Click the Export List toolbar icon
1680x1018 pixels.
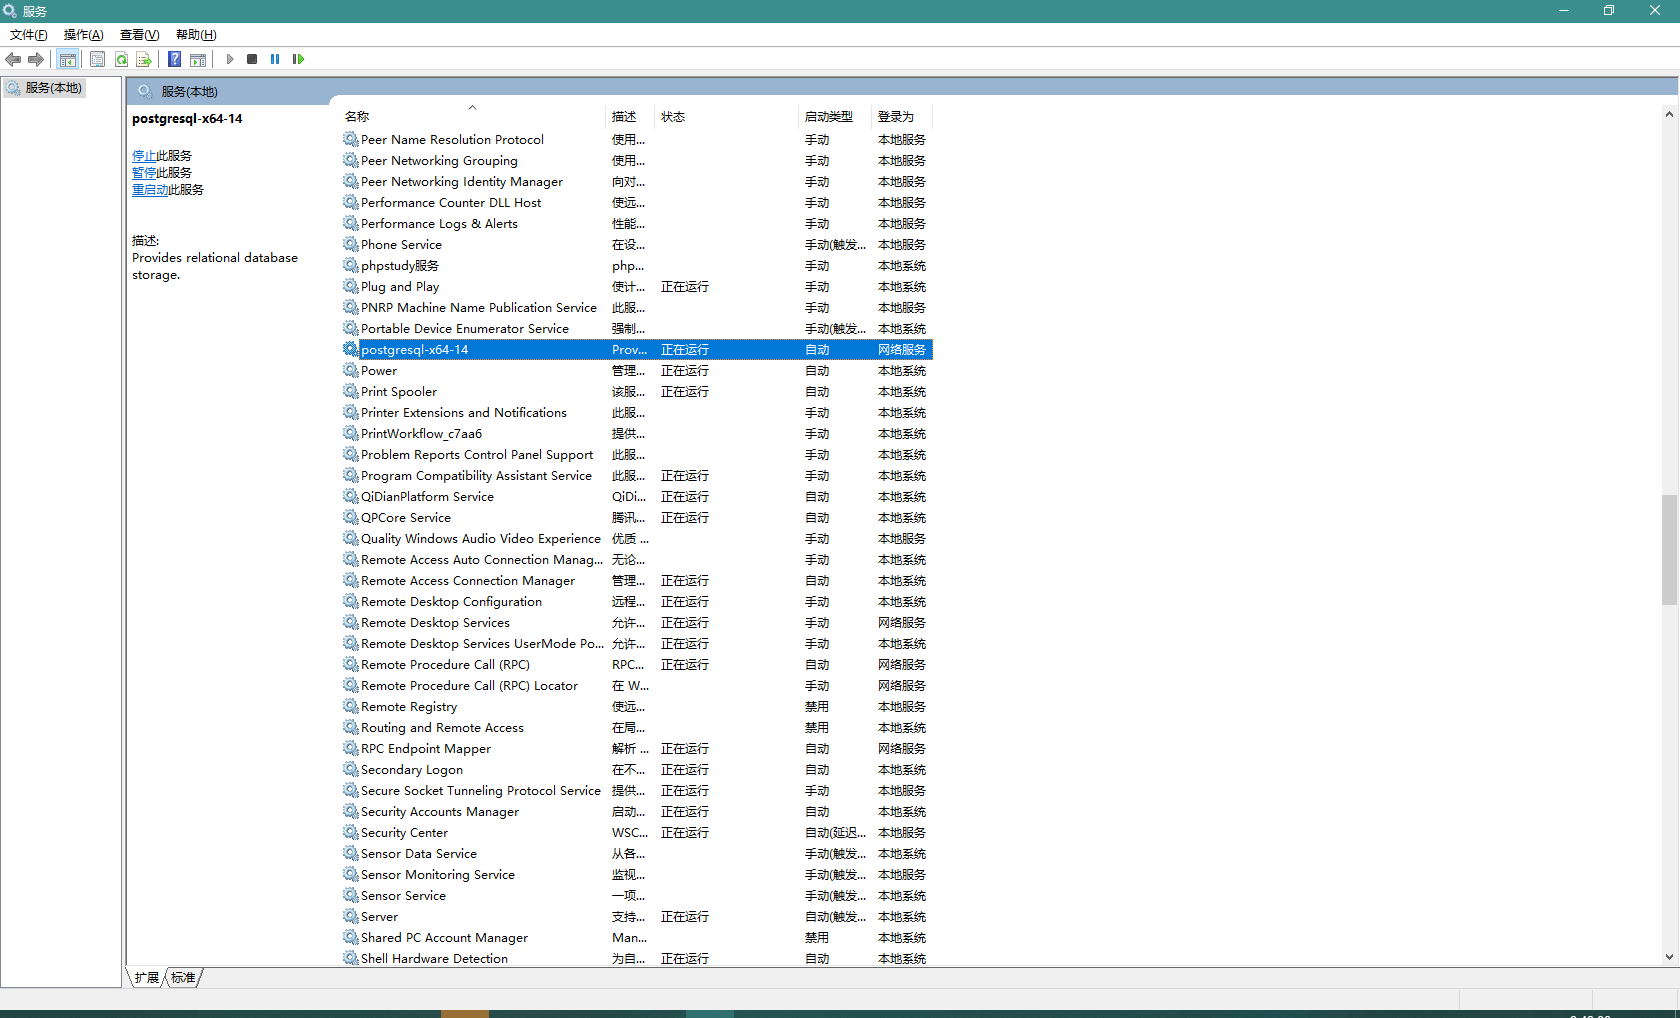click(144, 60)
